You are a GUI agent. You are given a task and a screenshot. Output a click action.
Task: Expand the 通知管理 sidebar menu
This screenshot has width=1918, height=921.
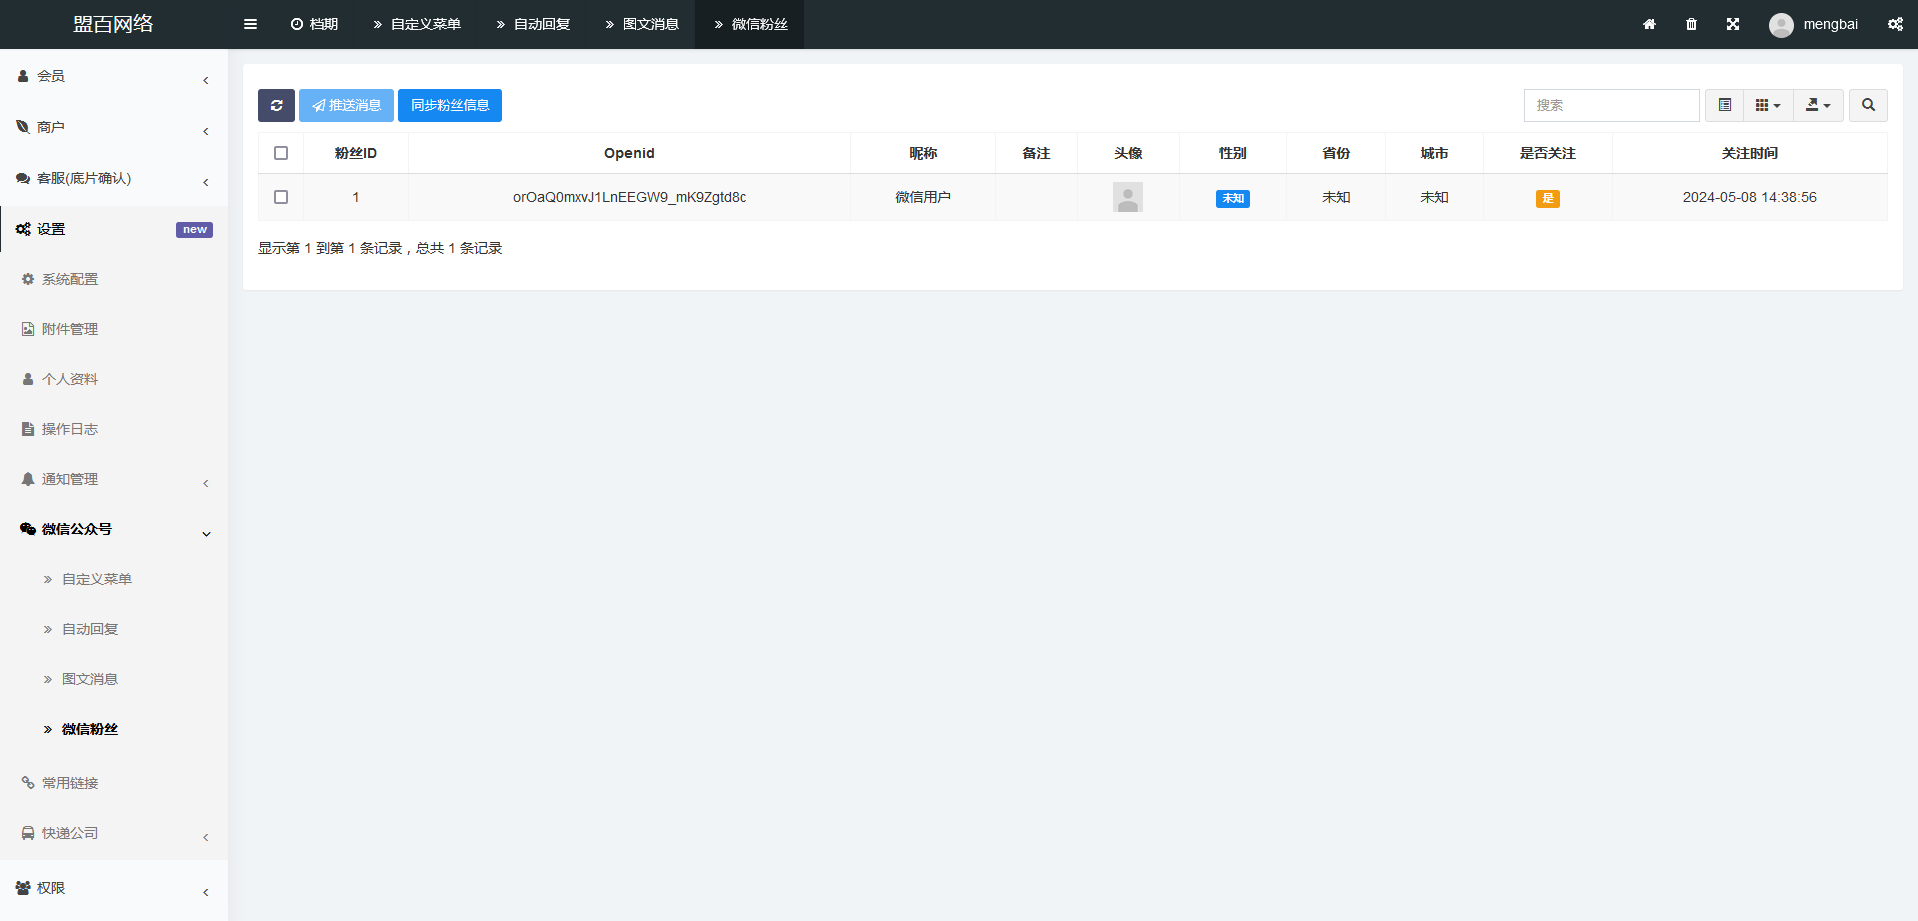(x=114, y=479)
